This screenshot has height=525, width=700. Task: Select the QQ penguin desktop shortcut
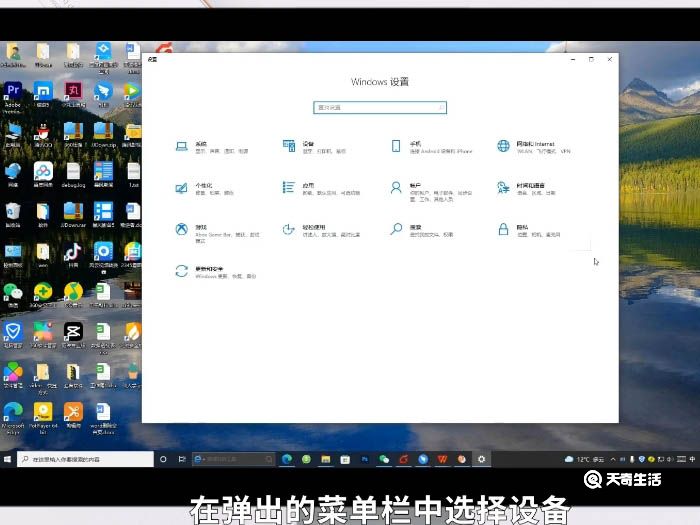(x=43, y=135)
